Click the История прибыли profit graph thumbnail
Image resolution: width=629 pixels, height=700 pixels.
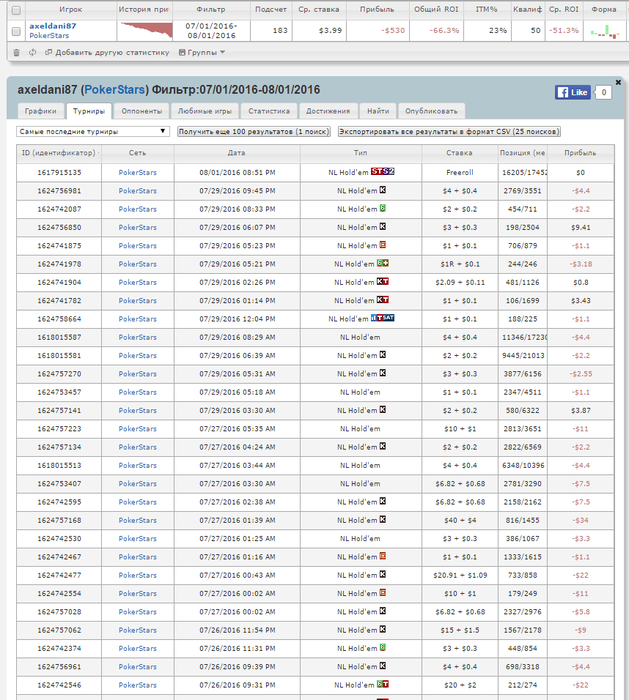pos(145,31)
